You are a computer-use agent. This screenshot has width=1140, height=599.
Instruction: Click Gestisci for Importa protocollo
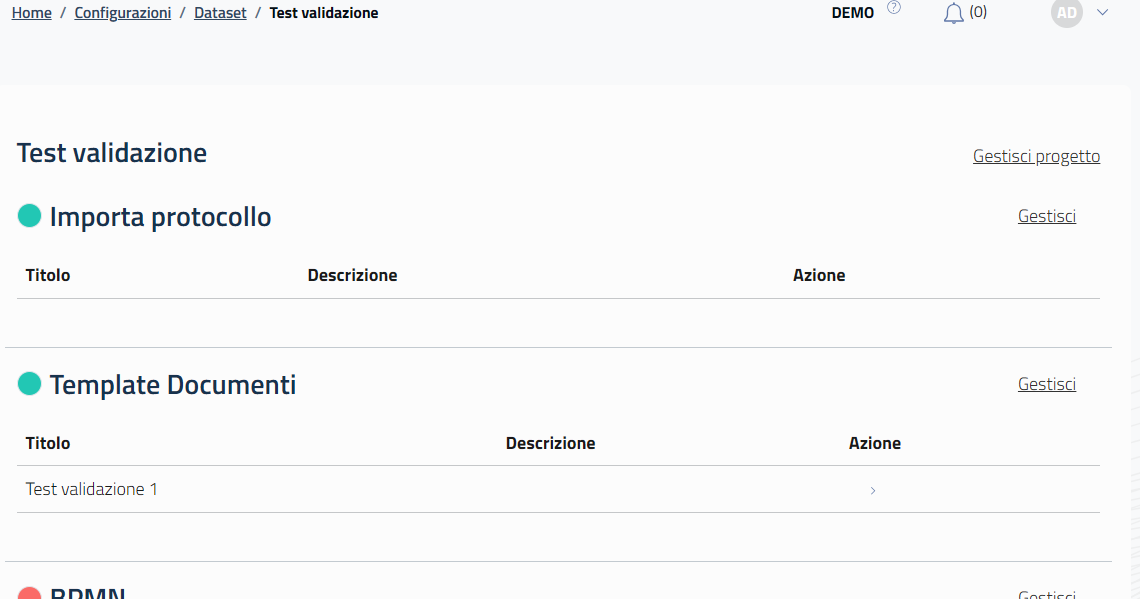pos(1046,215)
